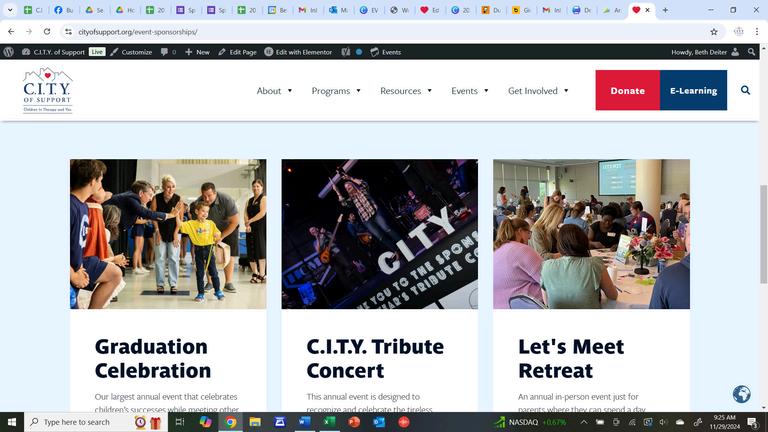The height and width of the screenshot is (432, 768).
Task: Click the red Donate button
Action: coord(627,90)
